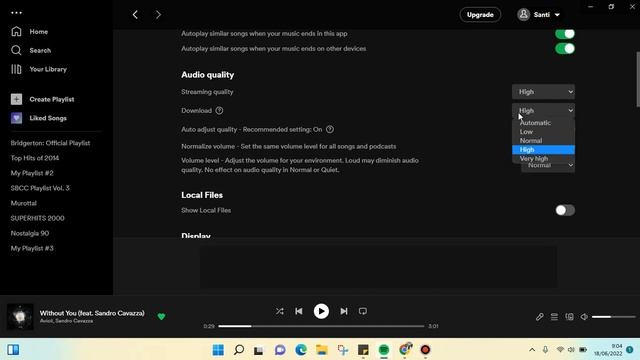Image resolution: width=640 pixels, height=360 pixels.
Task: Click the Upgrade button
Action: [480, 15]
